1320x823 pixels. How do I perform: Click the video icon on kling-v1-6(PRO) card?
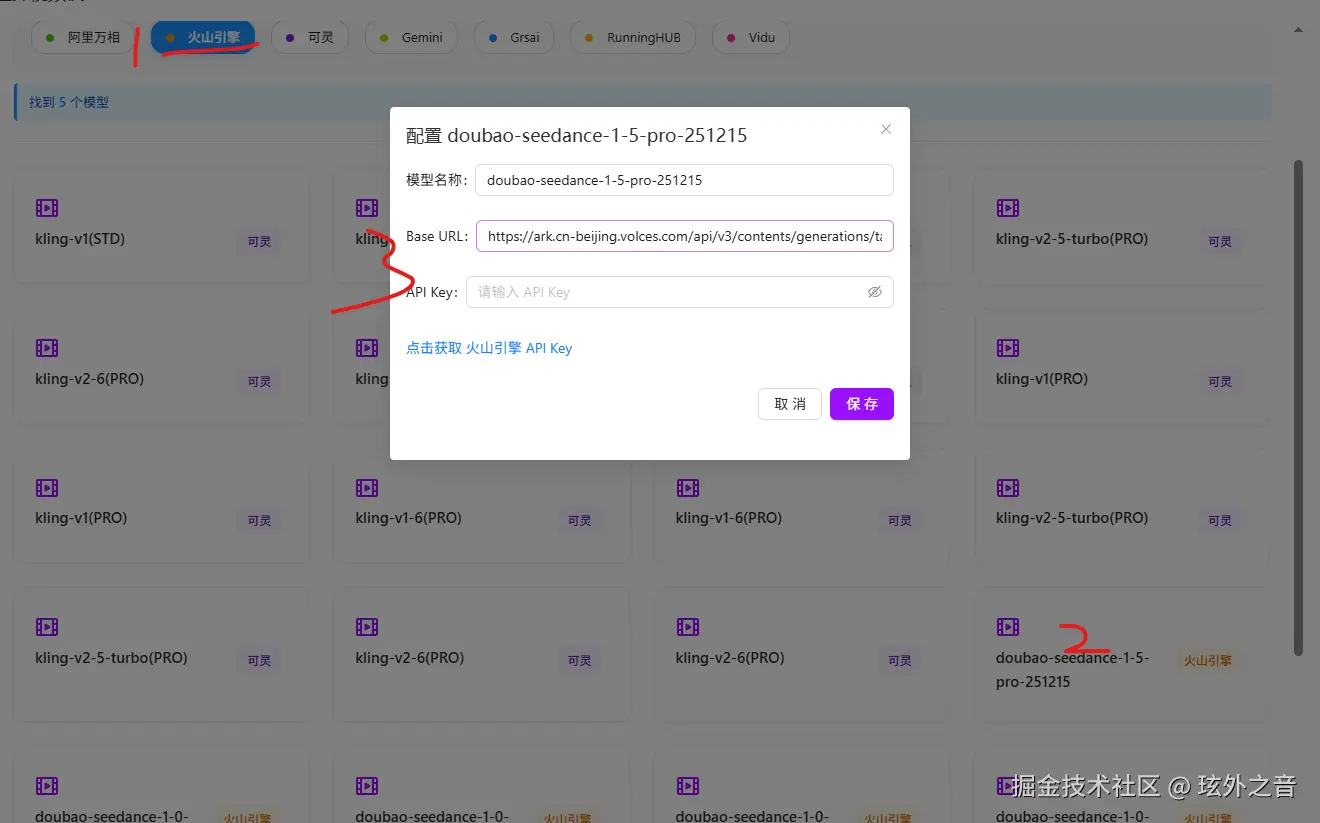[x=366, y=487]
